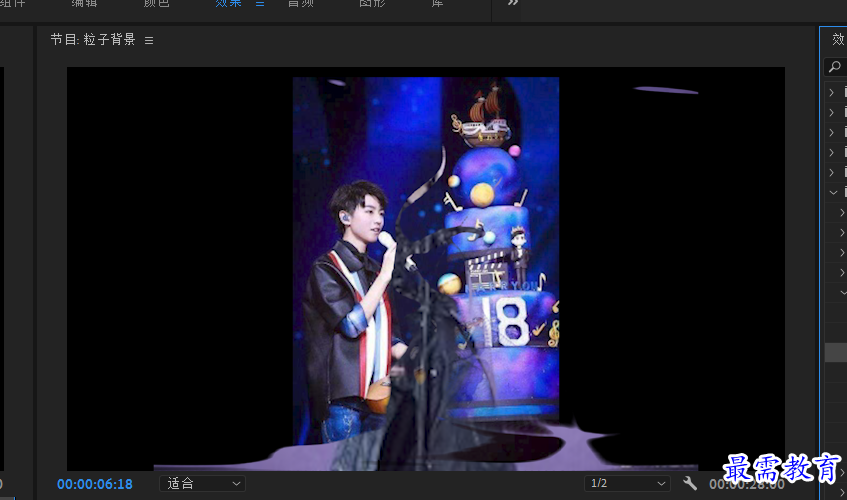Open the blue 效果 workspace menu icon
The width and height of the screenshot is (847, 500).
pos(260,3)
